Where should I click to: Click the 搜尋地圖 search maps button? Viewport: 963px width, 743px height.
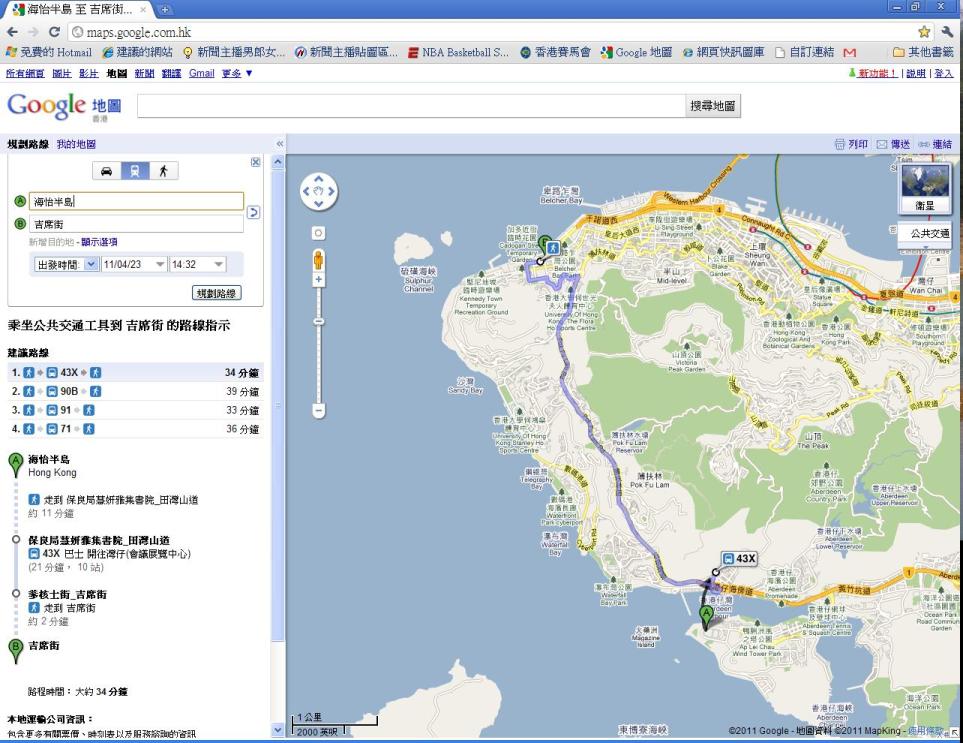[x=712, y=106]
